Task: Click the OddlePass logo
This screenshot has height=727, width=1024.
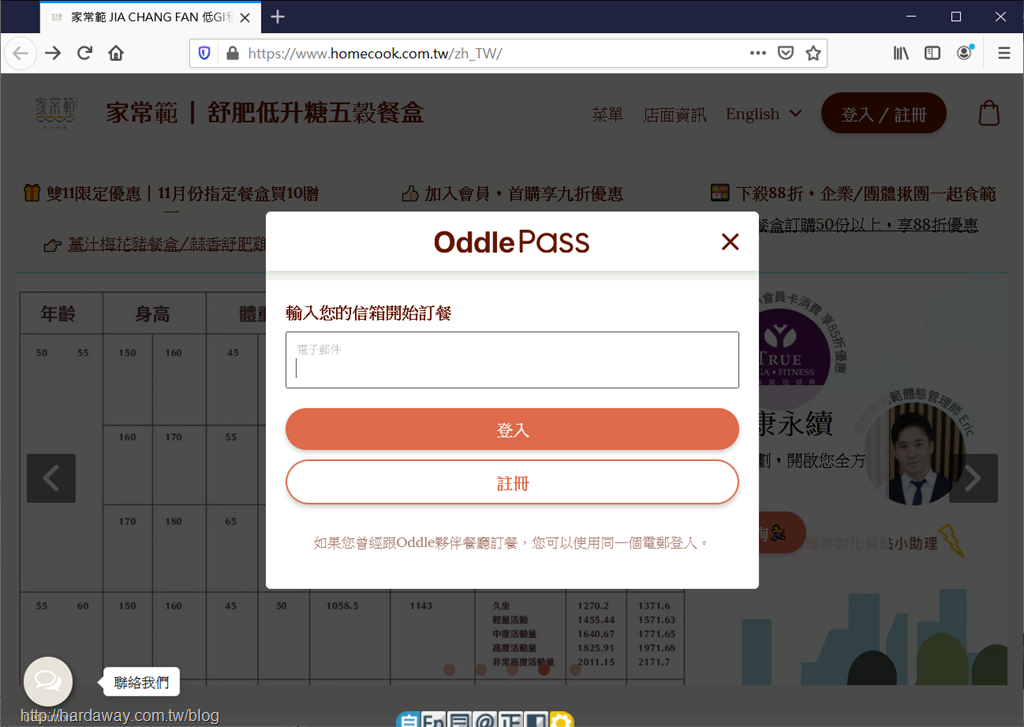Action: tap(511, 242)
